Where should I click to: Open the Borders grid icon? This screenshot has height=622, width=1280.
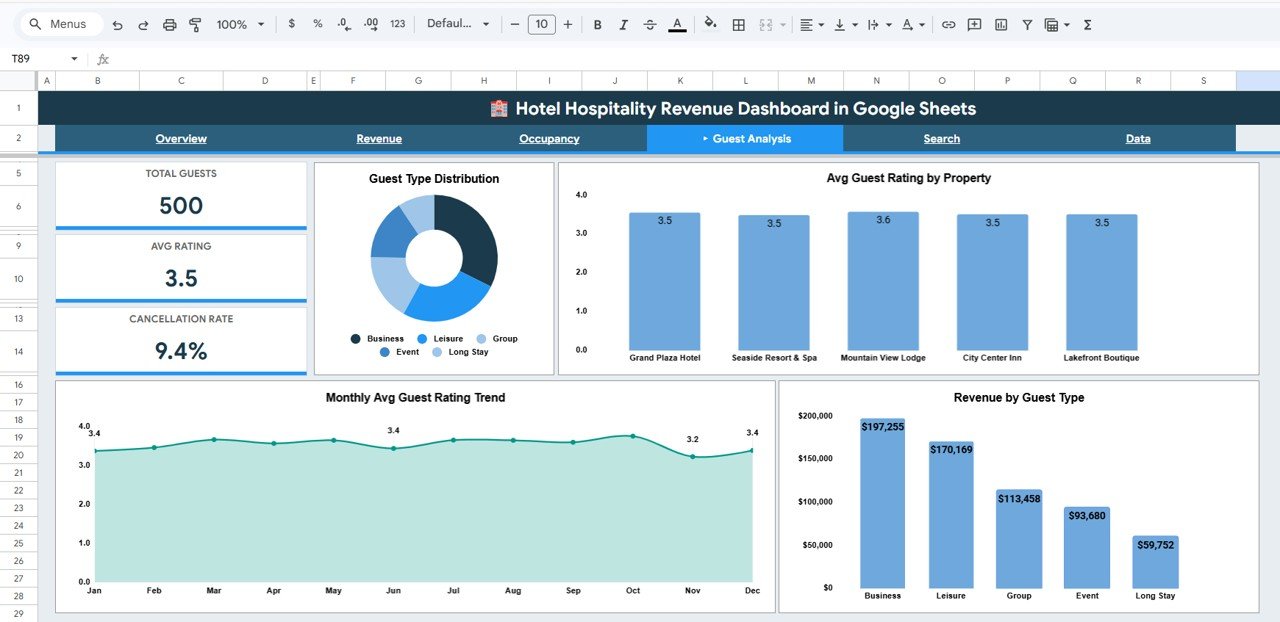739,24
